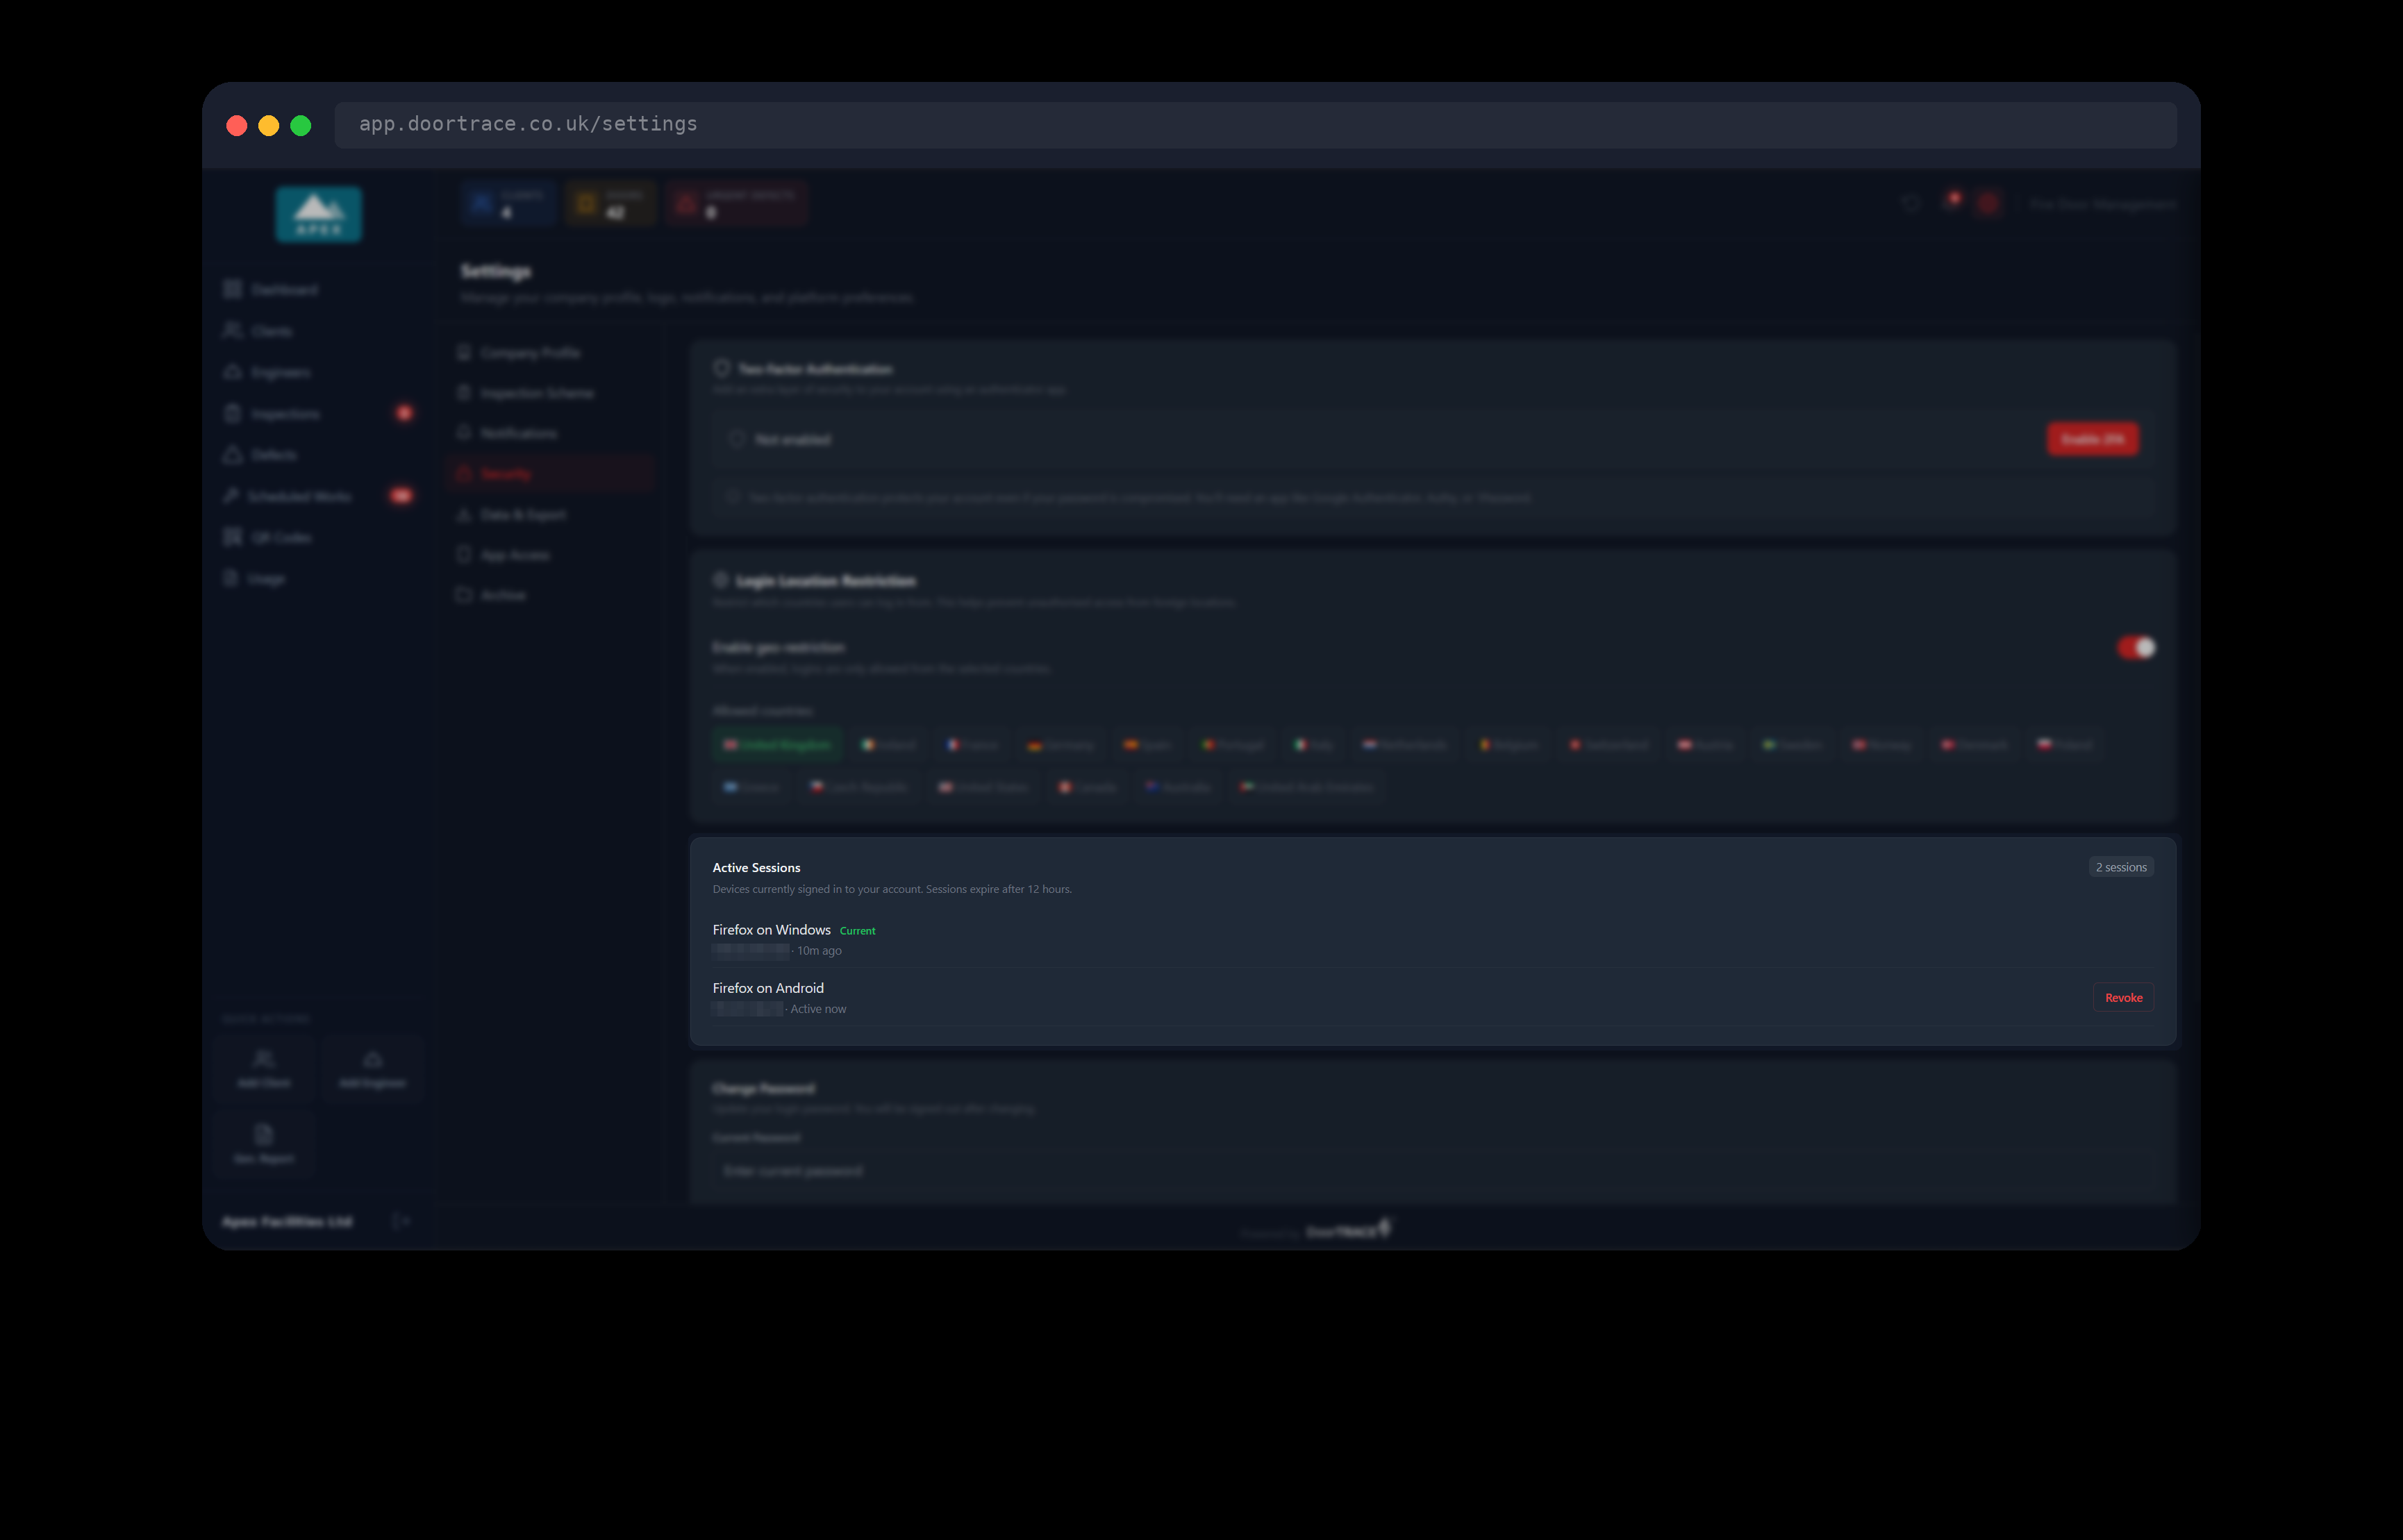The width and height of the screenshot is (2403, 1540).
Task: Open the Security settings tab
Action: [x=550, y=474]
